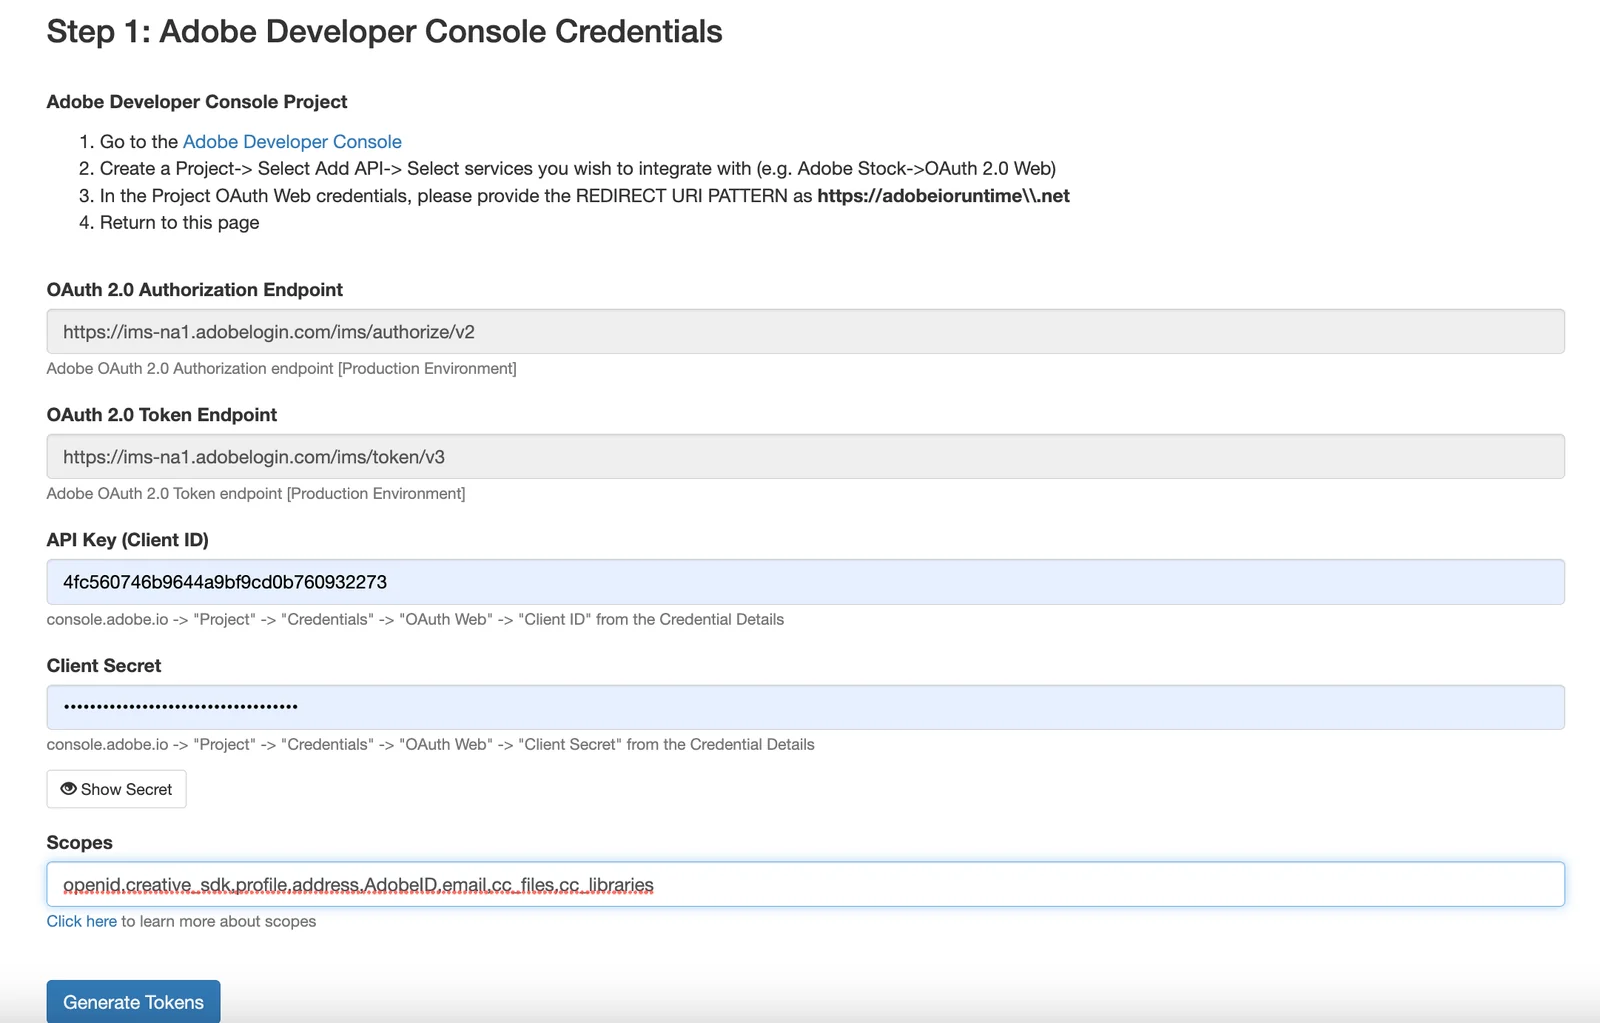Image resolution: width=1600 pixels, height=1023 pixels.
Task: Click the Authorization endpoint Production Environment hint
Action: [x=282, y=369]
